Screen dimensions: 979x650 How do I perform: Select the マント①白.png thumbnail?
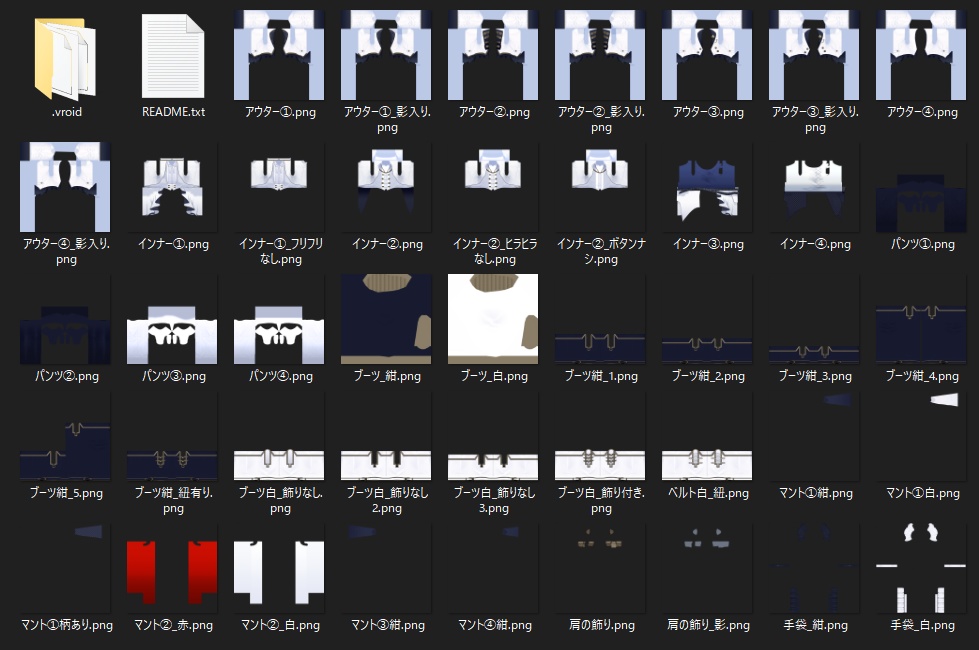[921, 436]
